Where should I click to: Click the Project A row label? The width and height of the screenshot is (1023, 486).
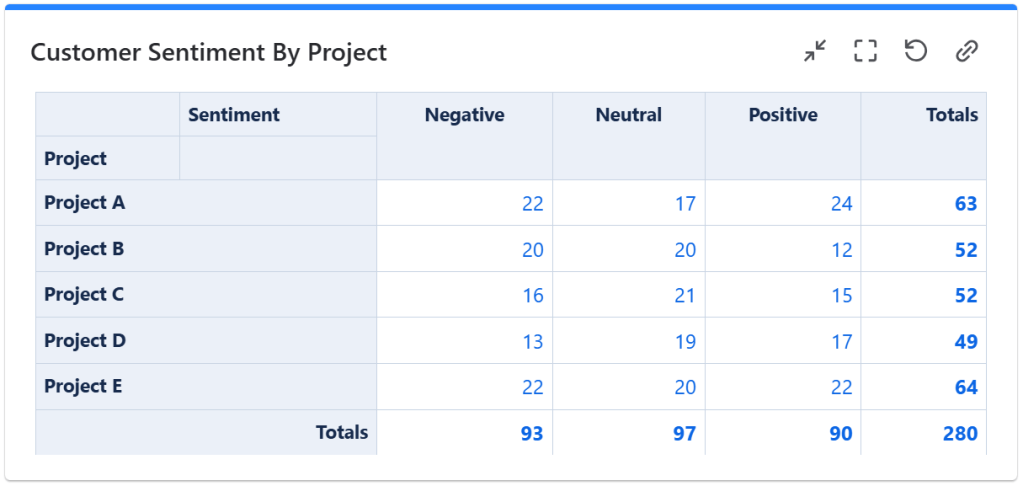[x=85, y=203]
